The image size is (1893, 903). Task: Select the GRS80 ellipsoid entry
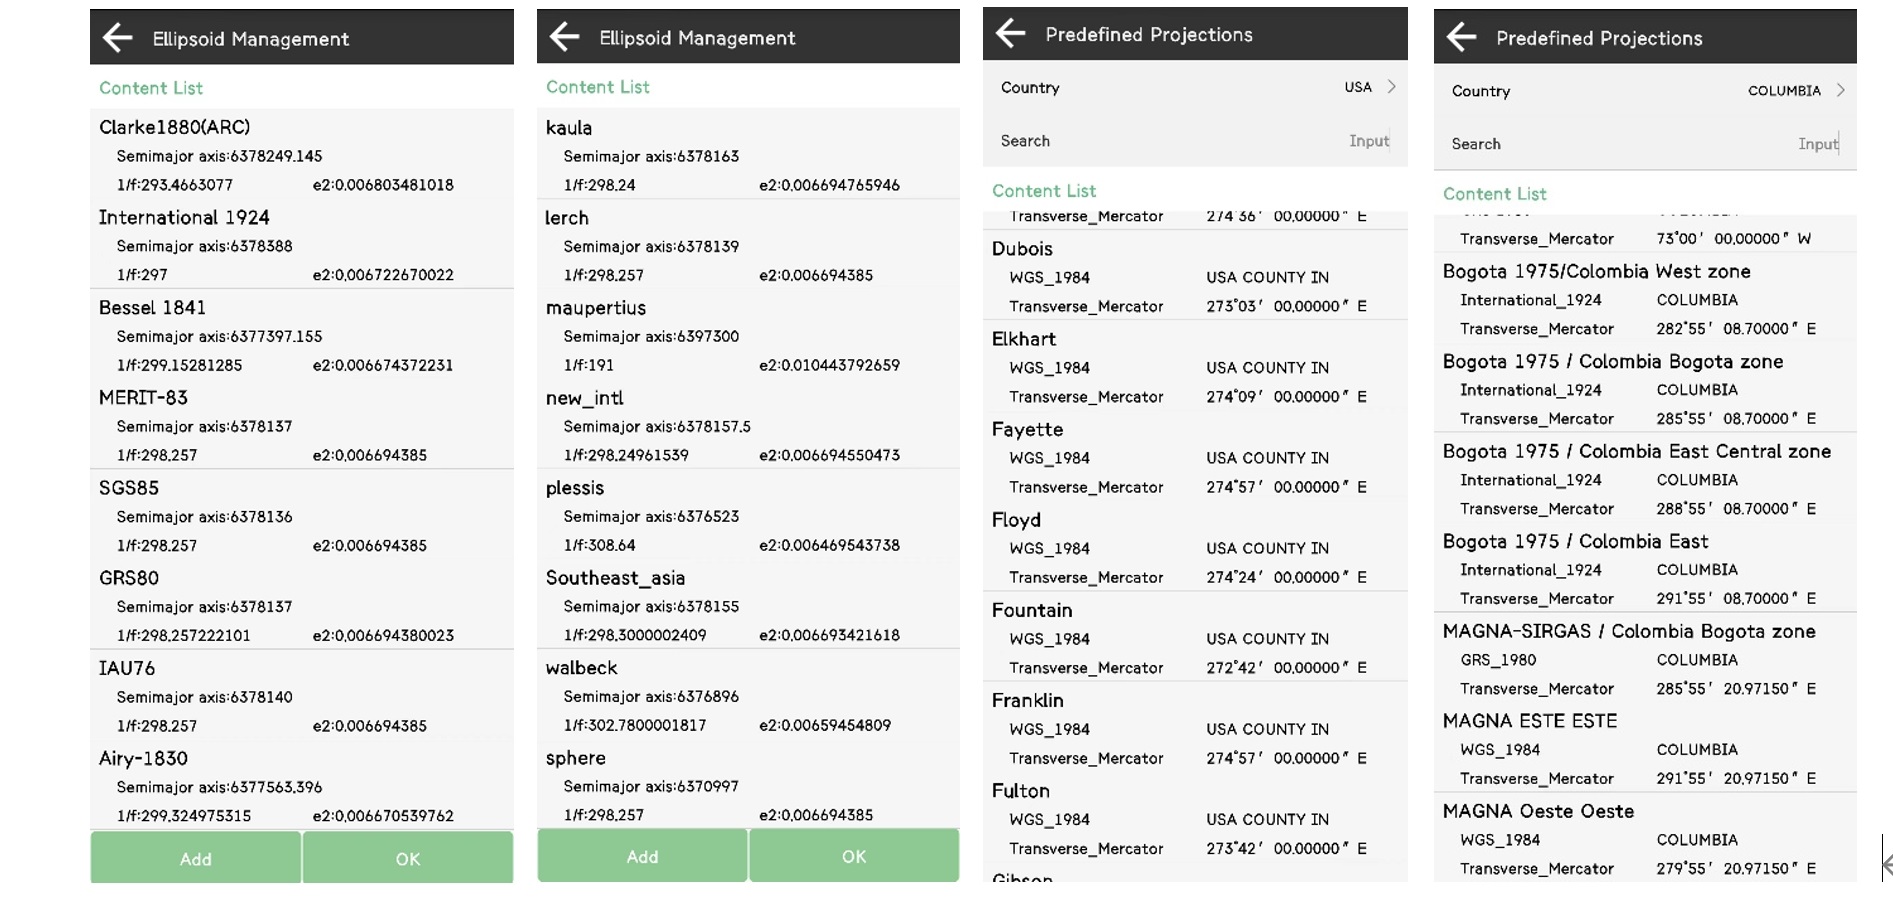301,606
